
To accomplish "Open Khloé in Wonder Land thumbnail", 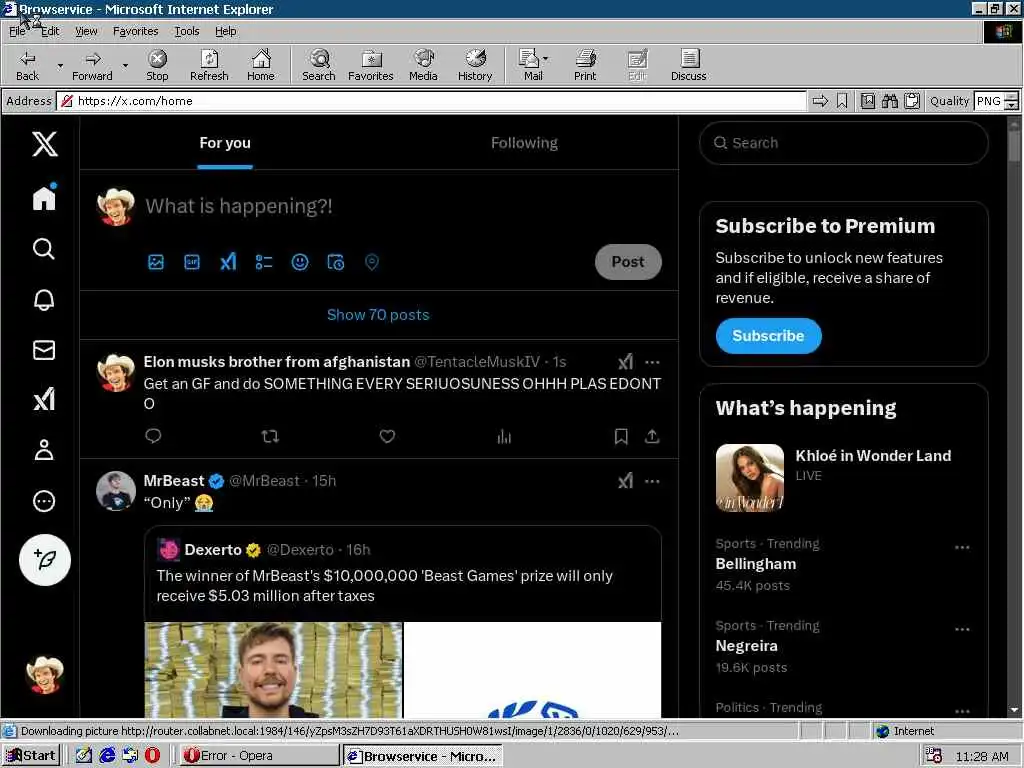I will [x=750, y=477].
